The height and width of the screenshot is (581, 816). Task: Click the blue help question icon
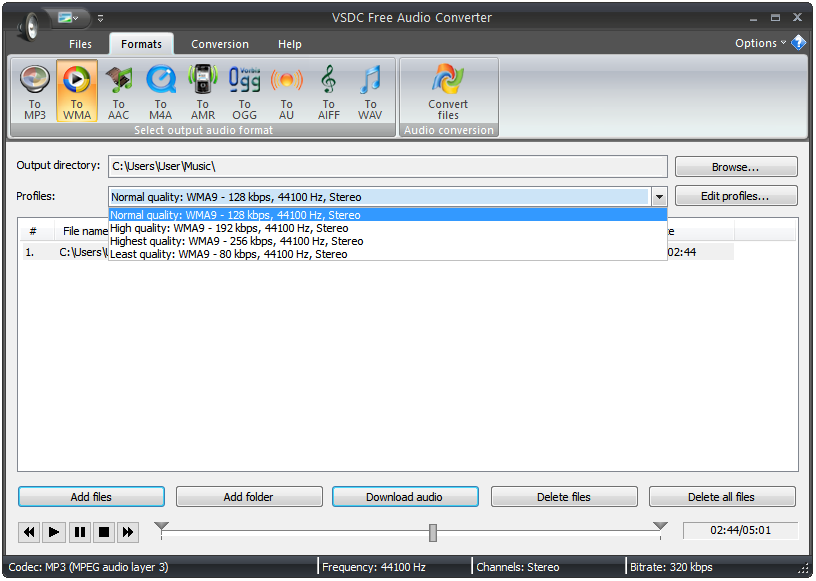coord(798,43)
